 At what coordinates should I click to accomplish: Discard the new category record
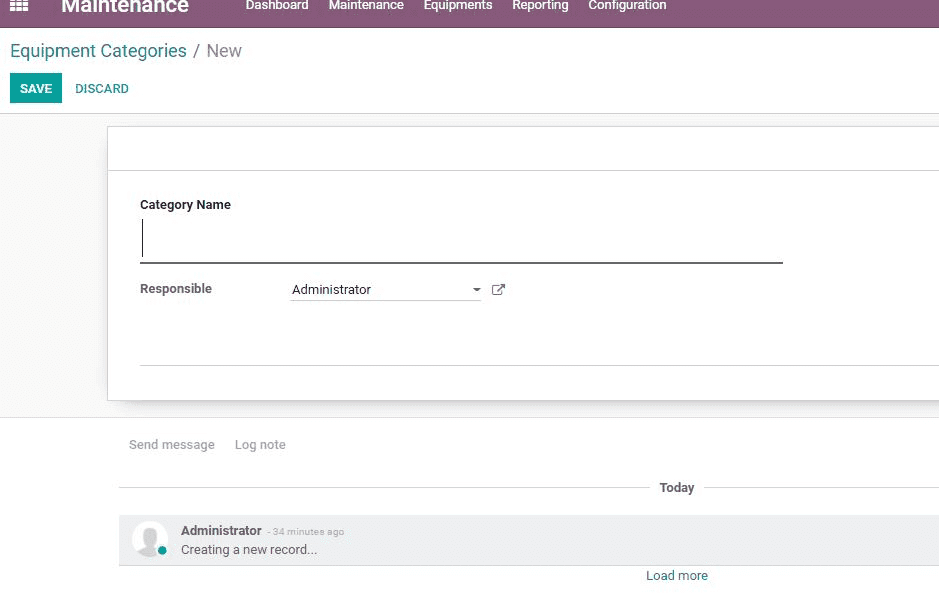(102, 89)
